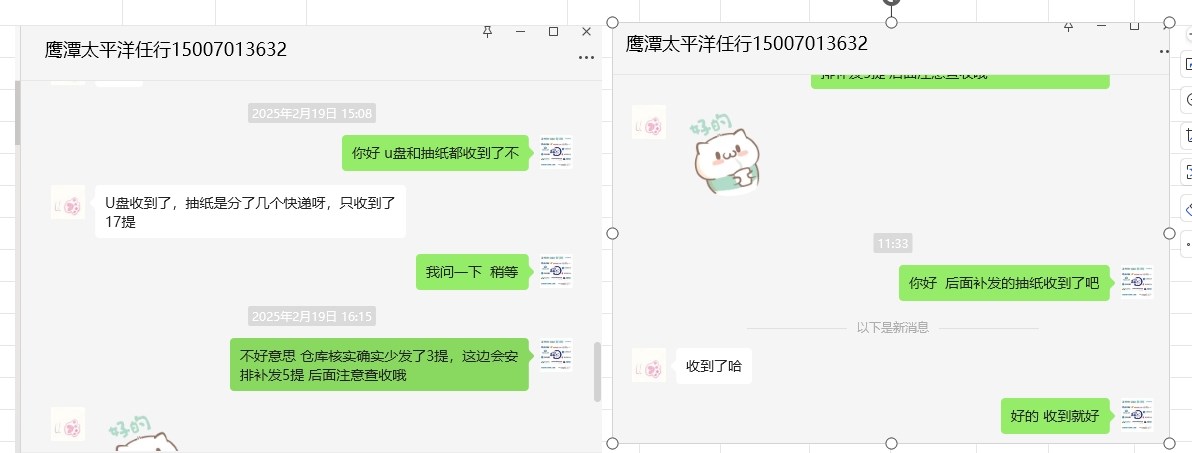Click the '2025年2月19日 16:15' timestamp label
This screenshot has height=453, width=1192.
tap(312, 316)
